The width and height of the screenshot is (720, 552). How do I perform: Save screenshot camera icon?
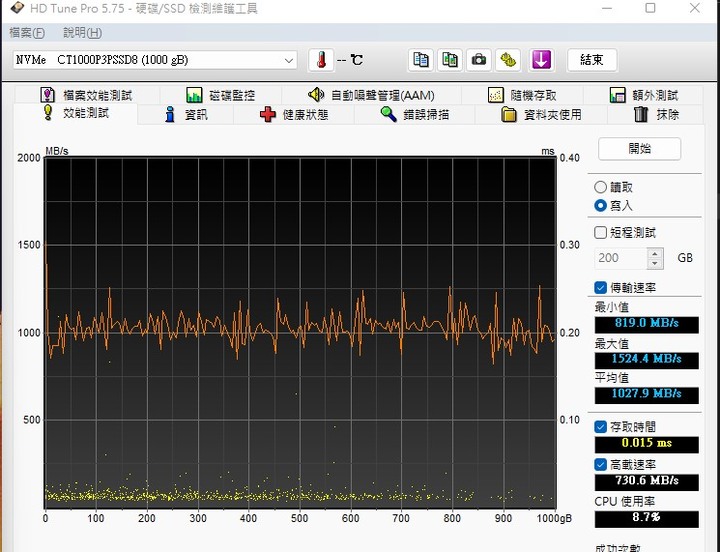[x=479, y=60]
